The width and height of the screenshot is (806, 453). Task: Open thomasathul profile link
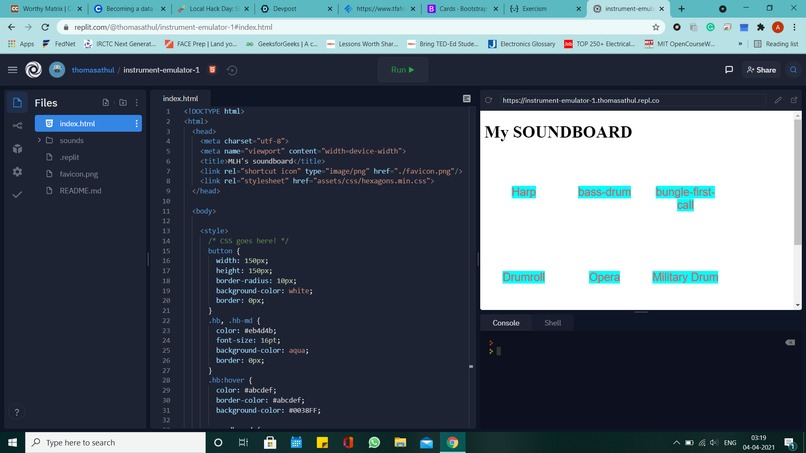click(x=93, y=70)
